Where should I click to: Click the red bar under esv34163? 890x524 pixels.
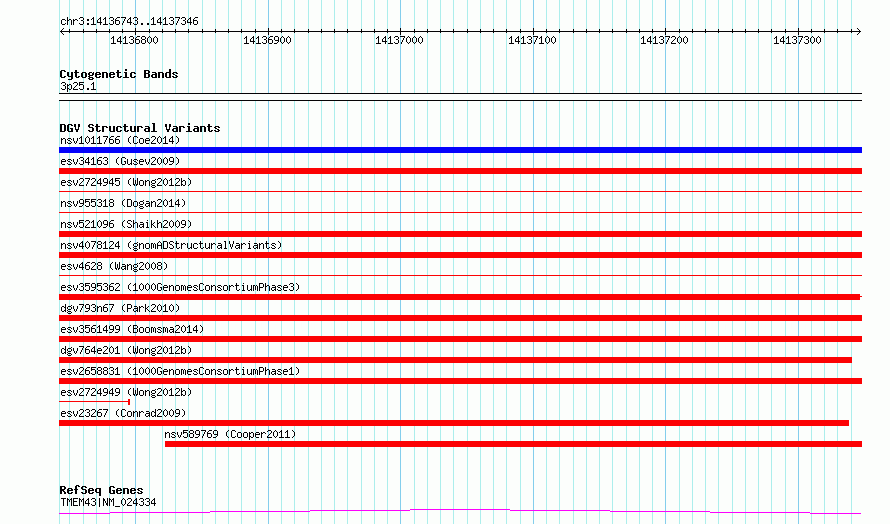(x=460, y=171)
